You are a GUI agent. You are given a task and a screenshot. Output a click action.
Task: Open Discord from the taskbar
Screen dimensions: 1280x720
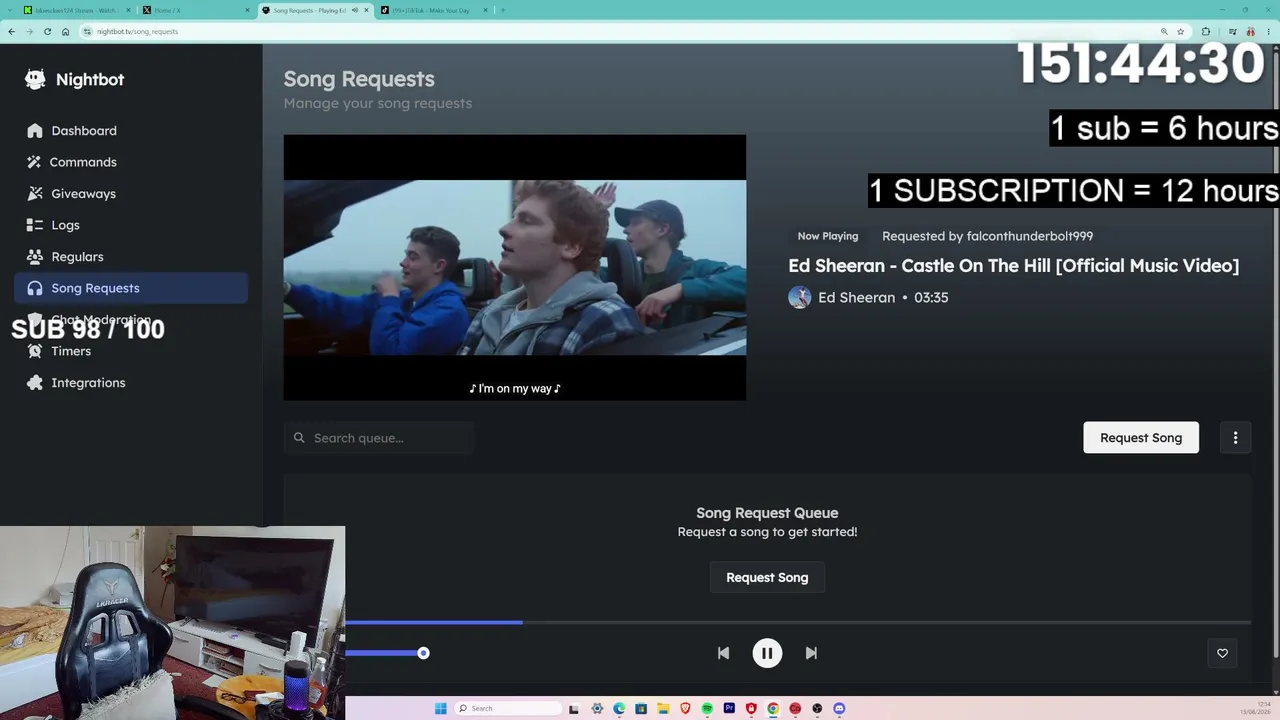tap(839, 709)
